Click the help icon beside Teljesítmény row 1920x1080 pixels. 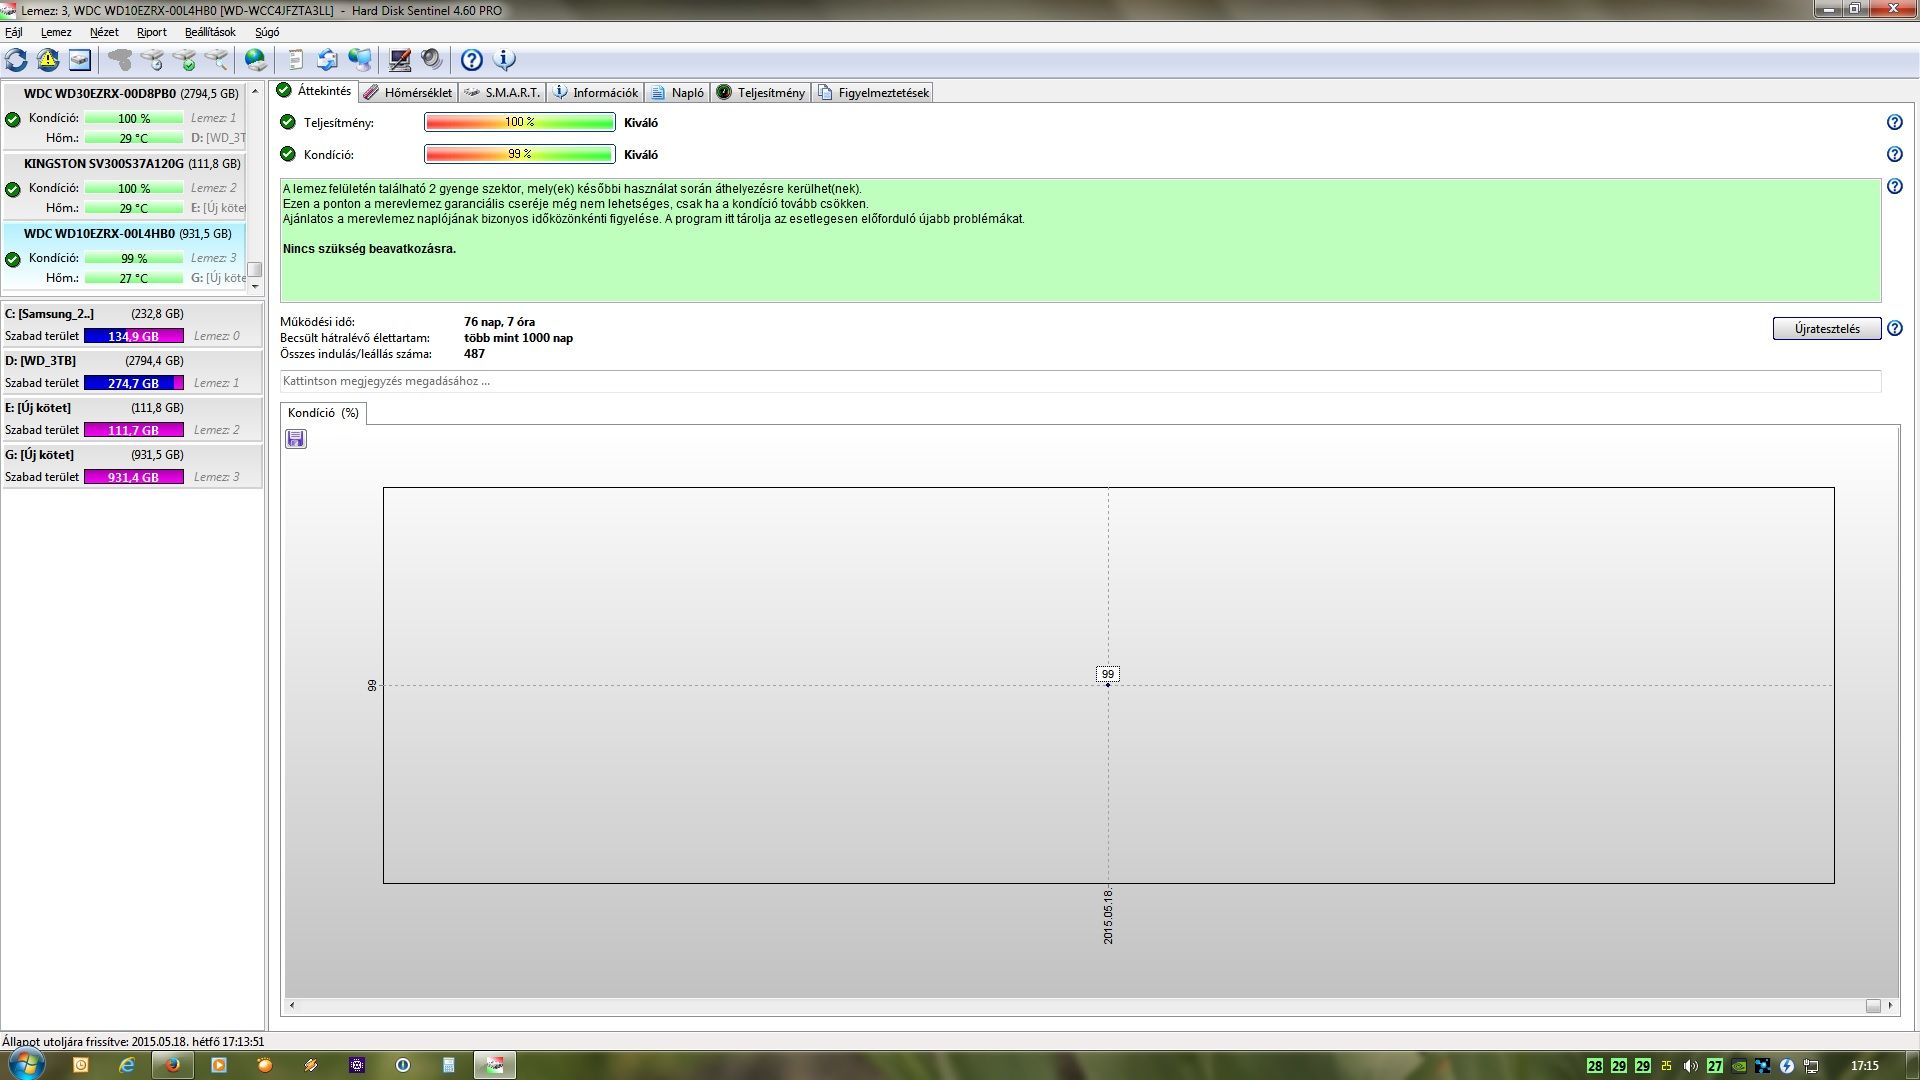[1894, 123]
